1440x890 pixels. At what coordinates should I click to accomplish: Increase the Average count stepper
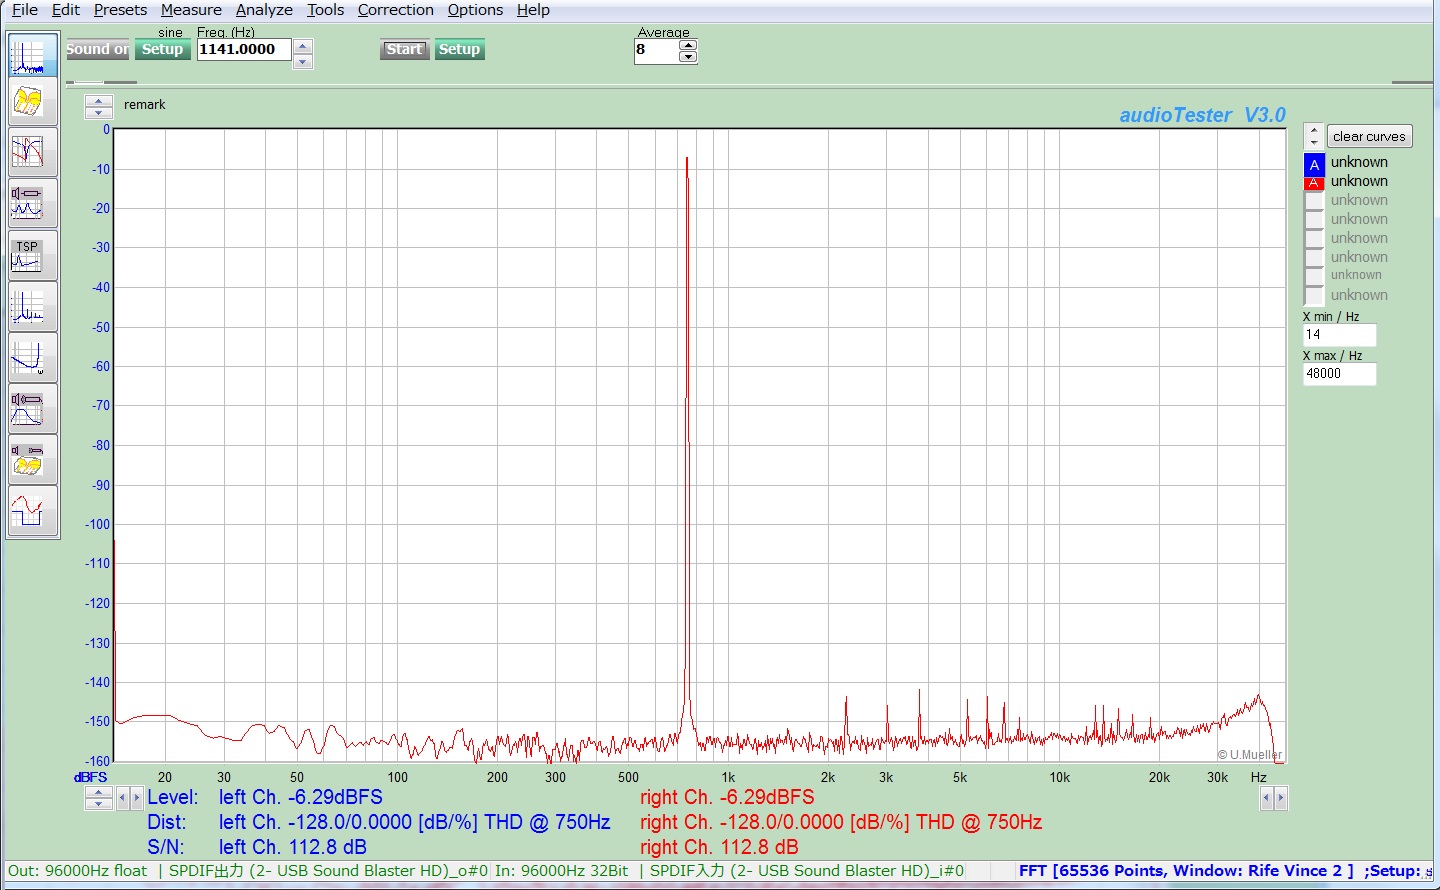(688, 45)
